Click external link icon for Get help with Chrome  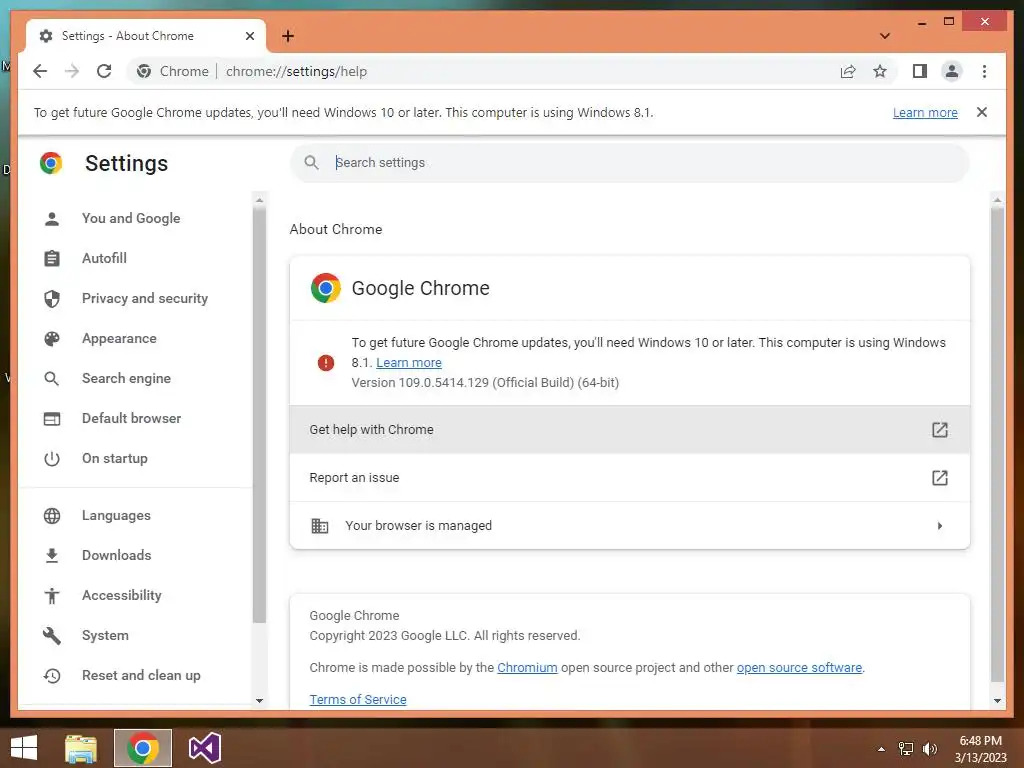(939, 430)
